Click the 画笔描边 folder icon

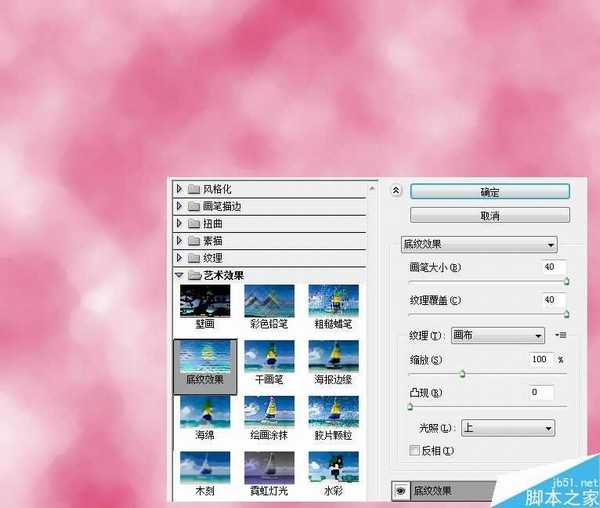pos(194,206)
